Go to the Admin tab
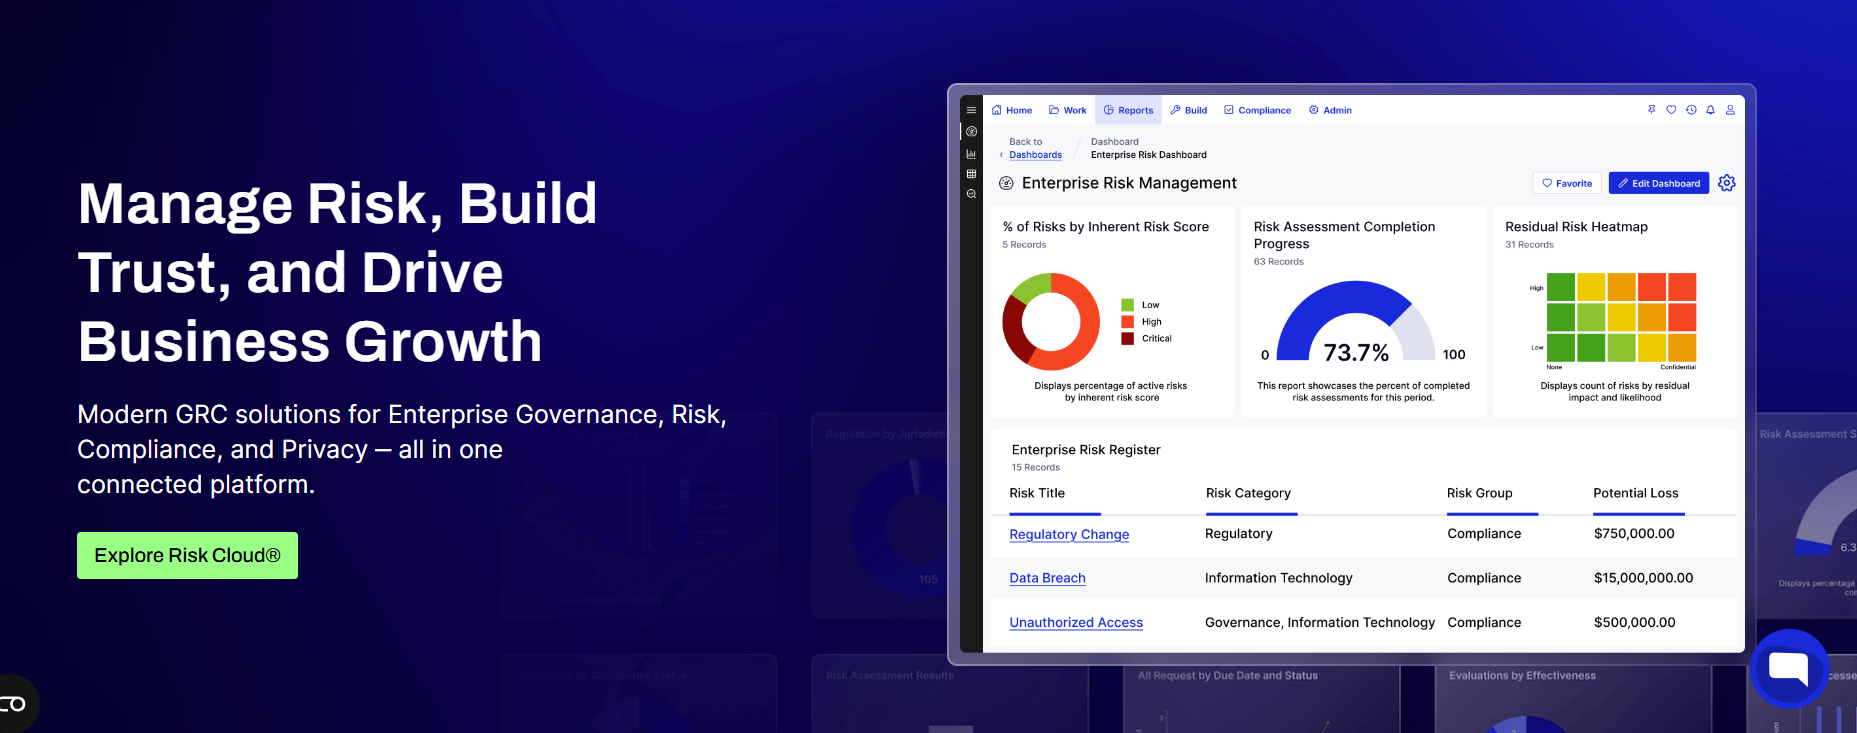The image size is (1857, 733). (1330, 110)
